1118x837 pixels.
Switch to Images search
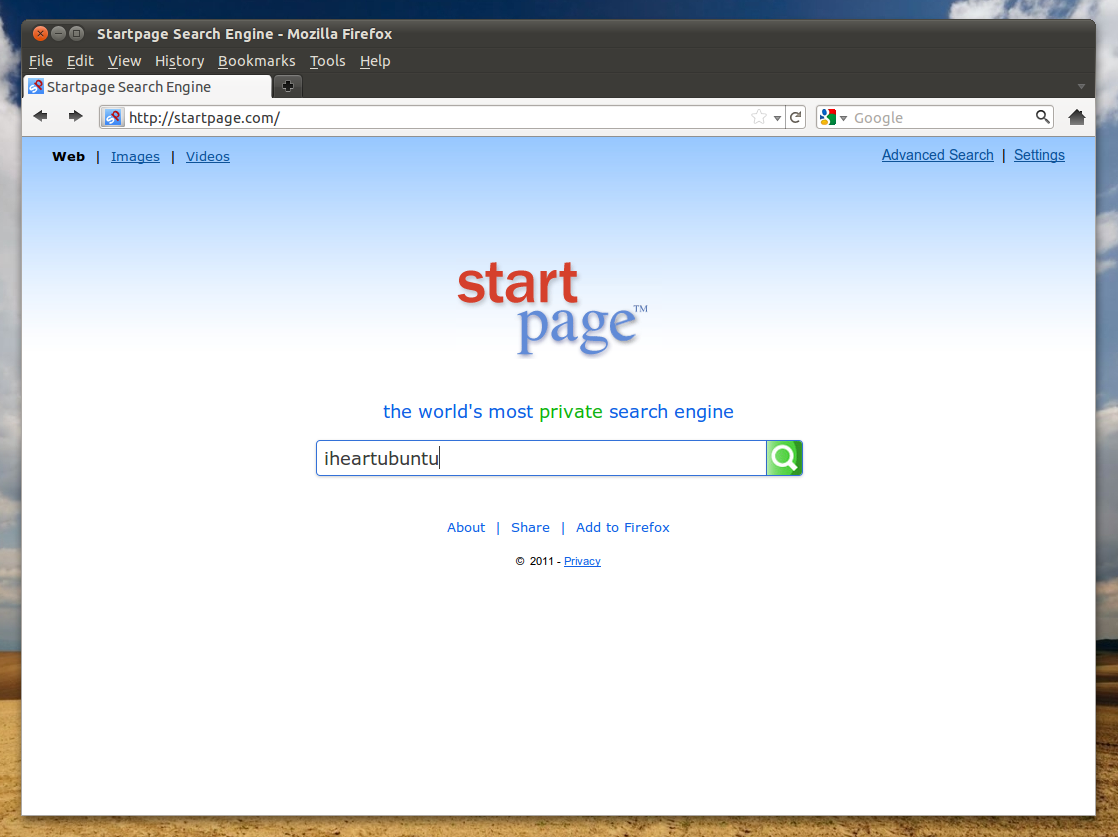click(135, 157)
